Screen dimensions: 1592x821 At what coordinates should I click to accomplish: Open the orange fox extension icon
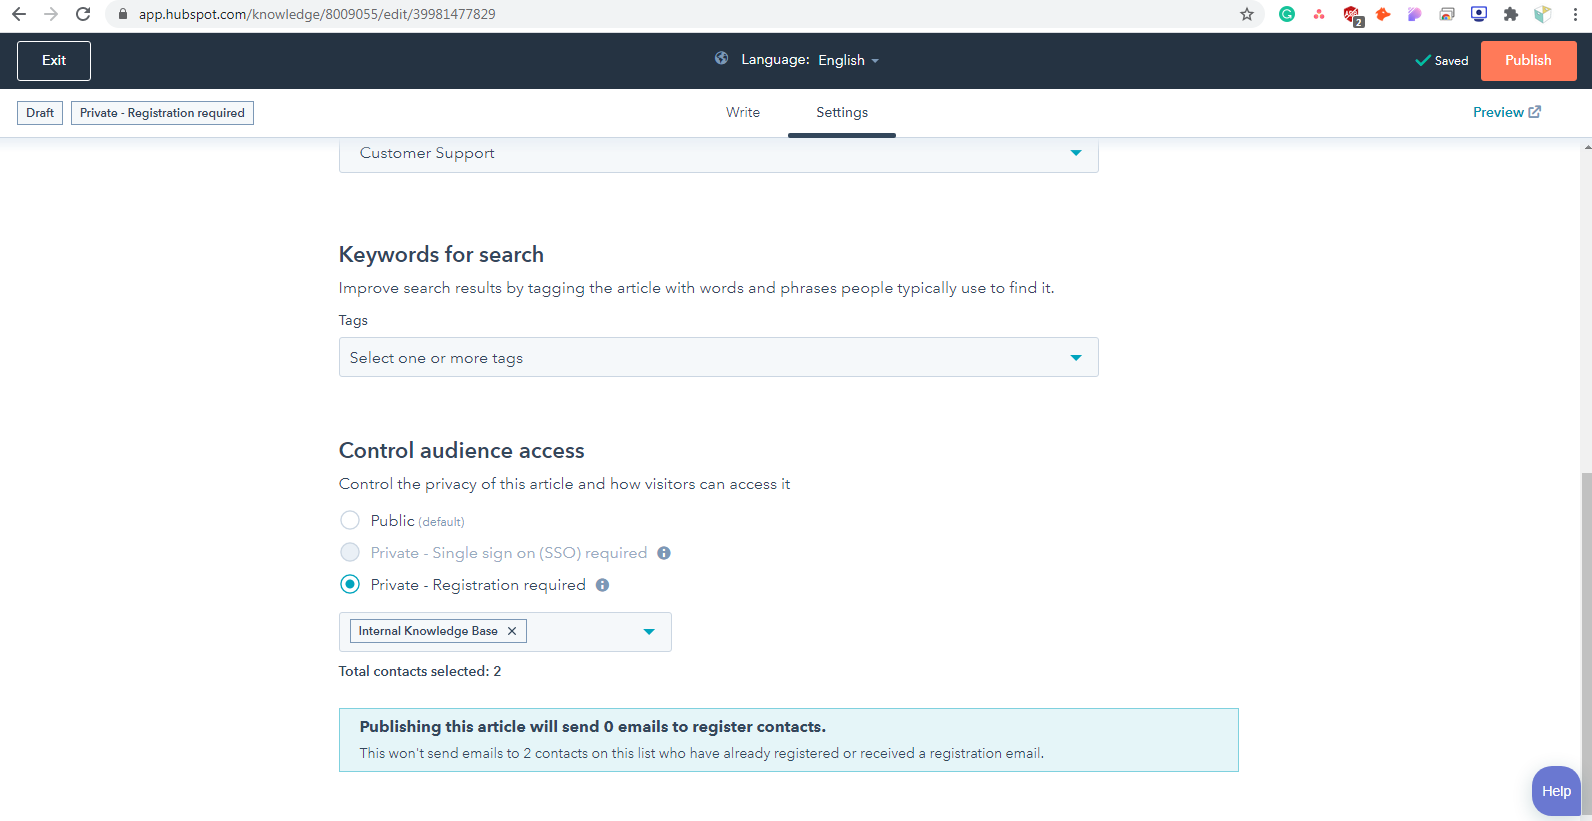coord(1383,14)
